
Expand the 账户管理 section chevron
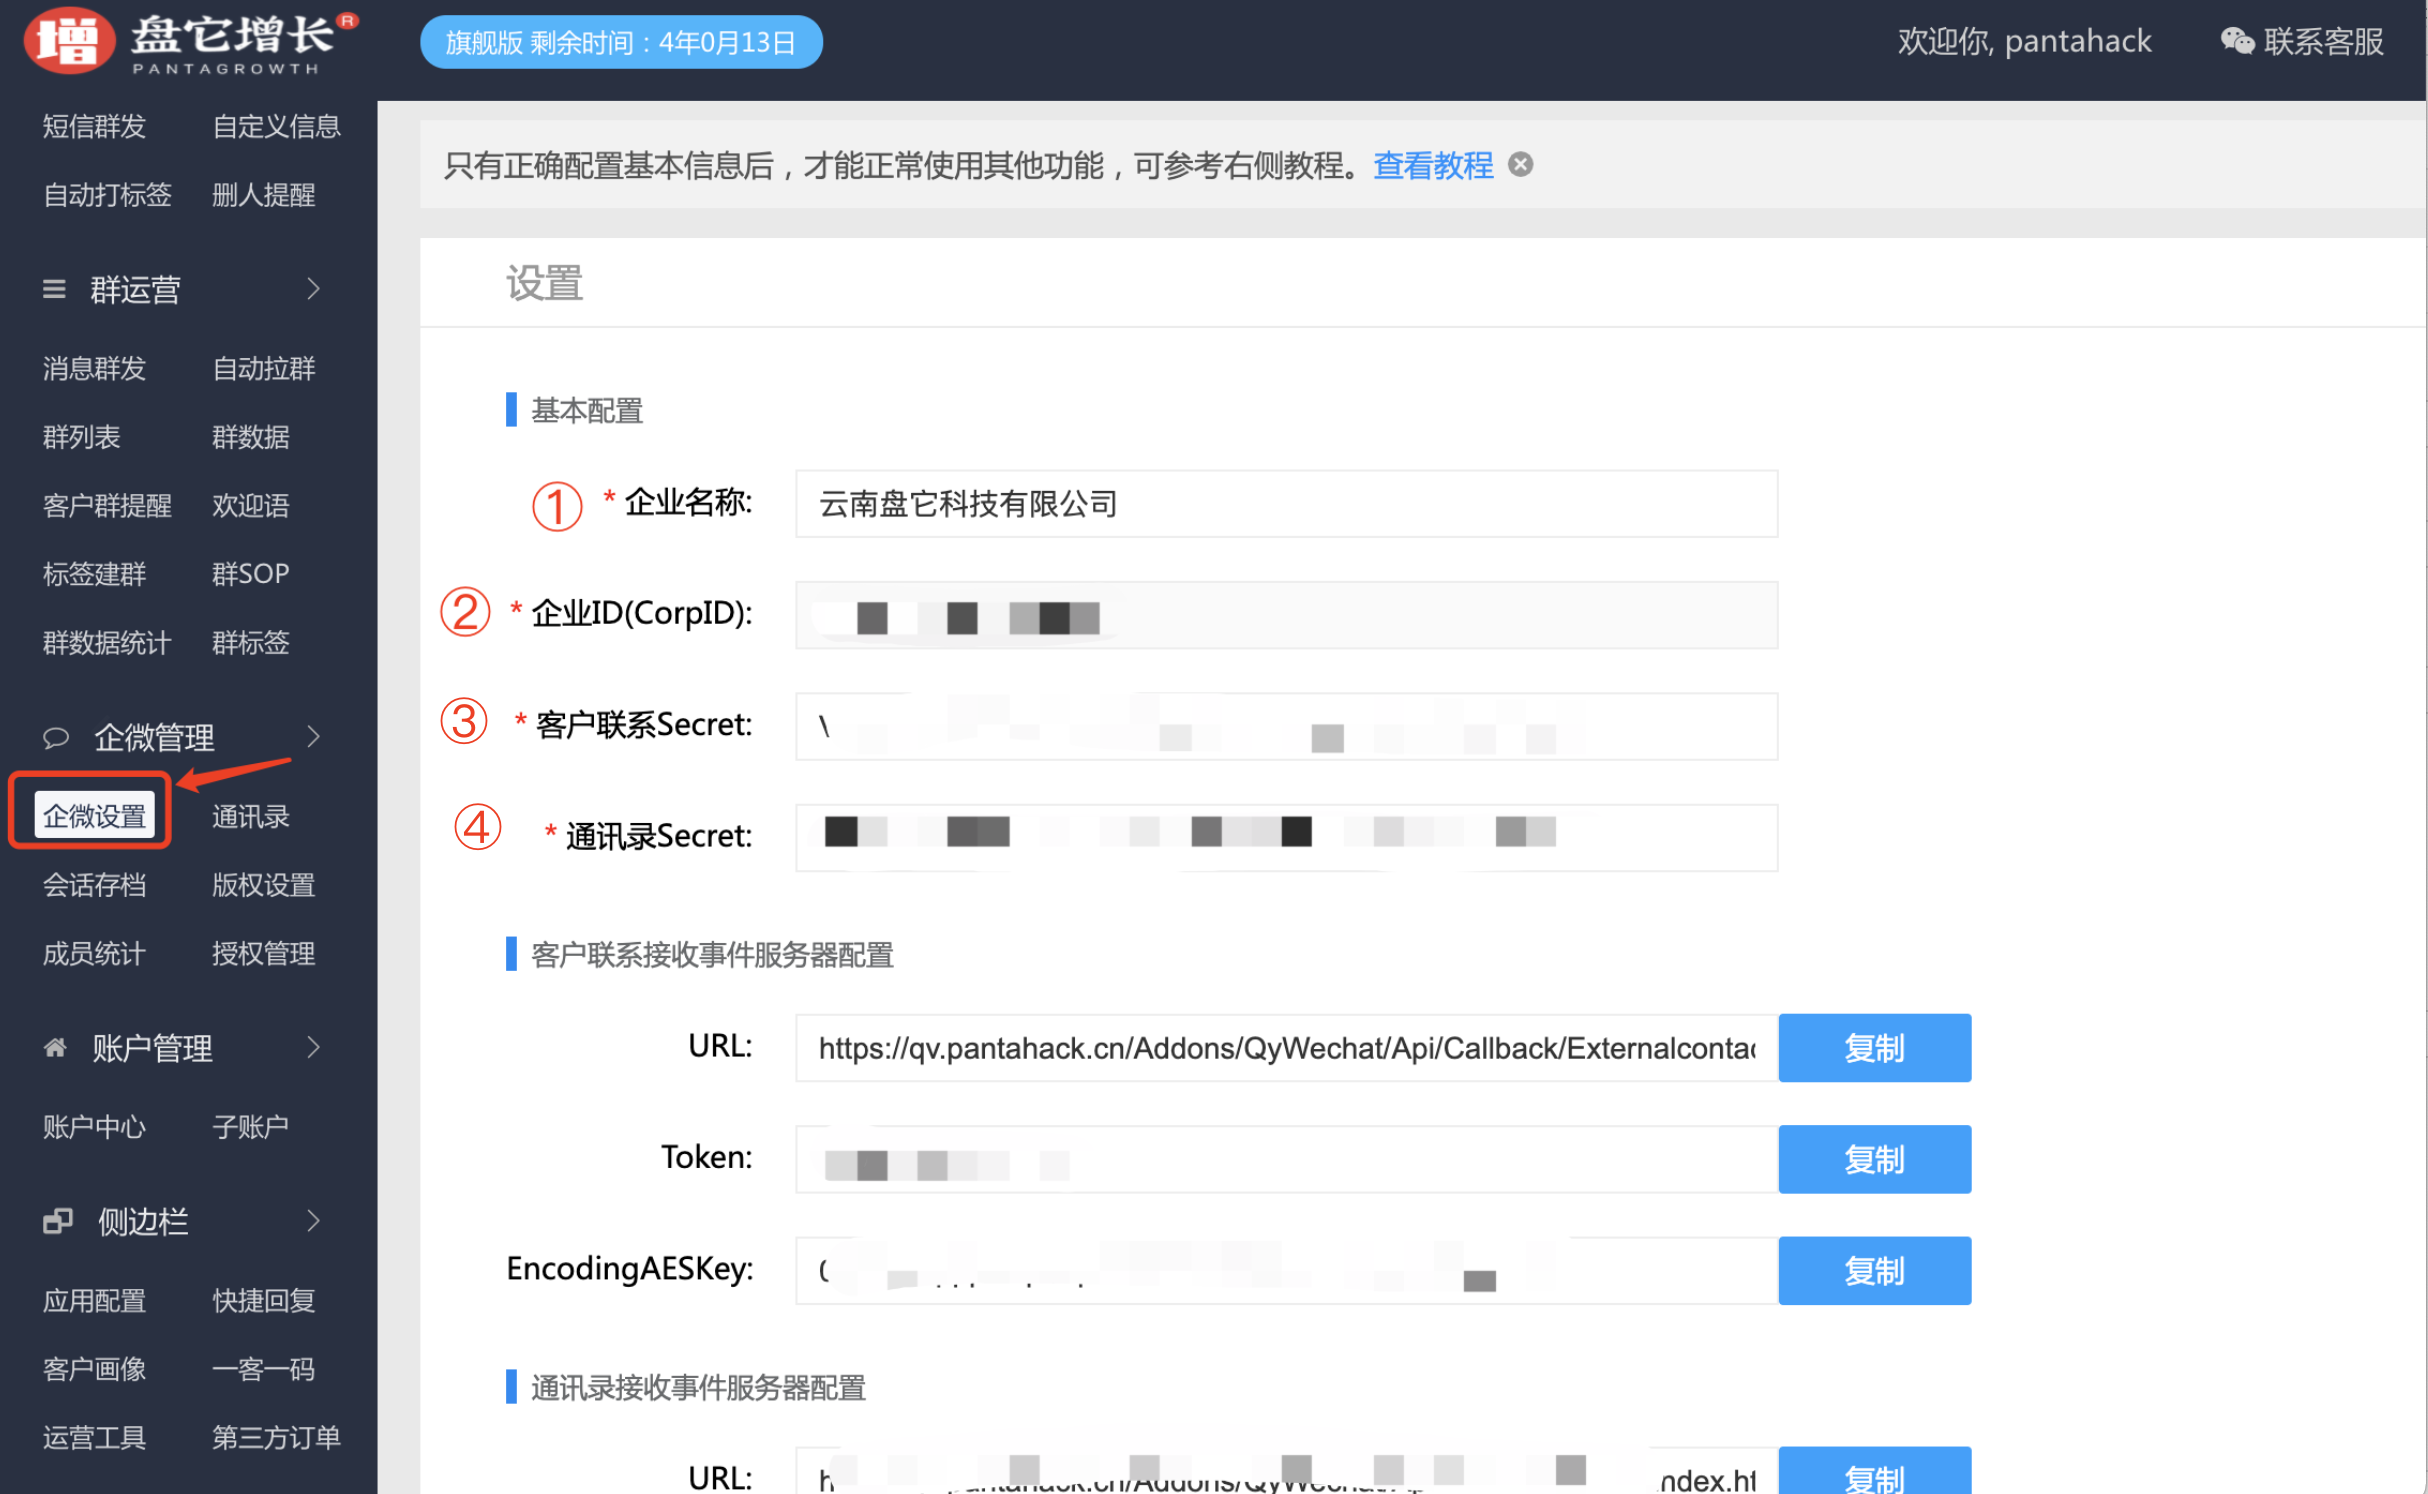[x=313, y=1047]
